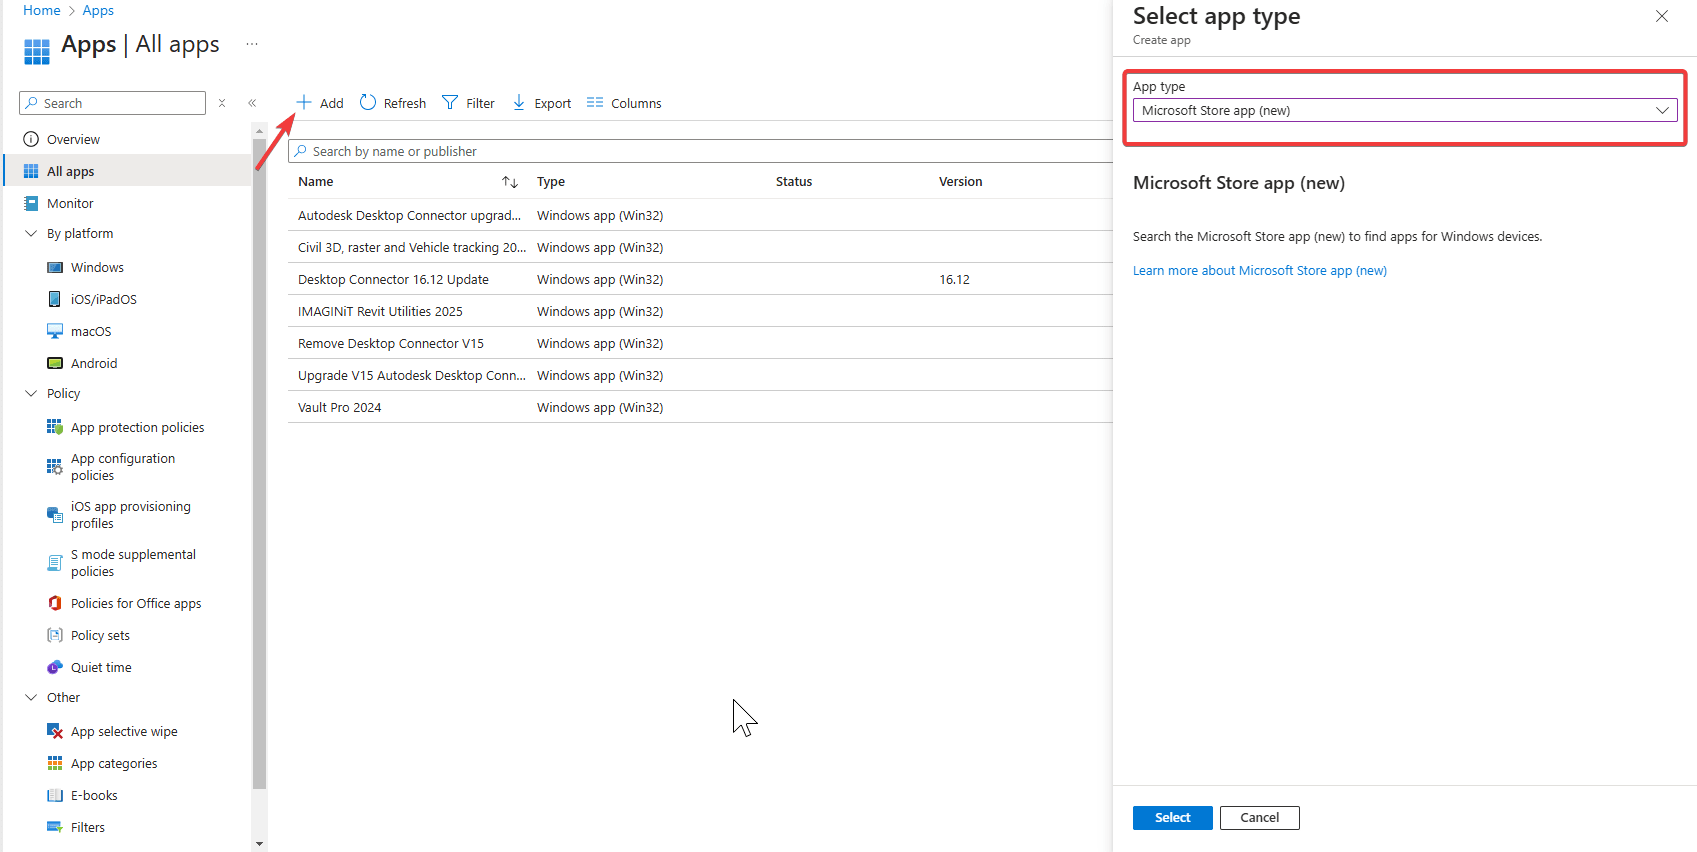Image resolution: width=1697 pixels, height=852 pixels.
Task: Open Vault Pro 2024 app row
Action: (700, 407)
